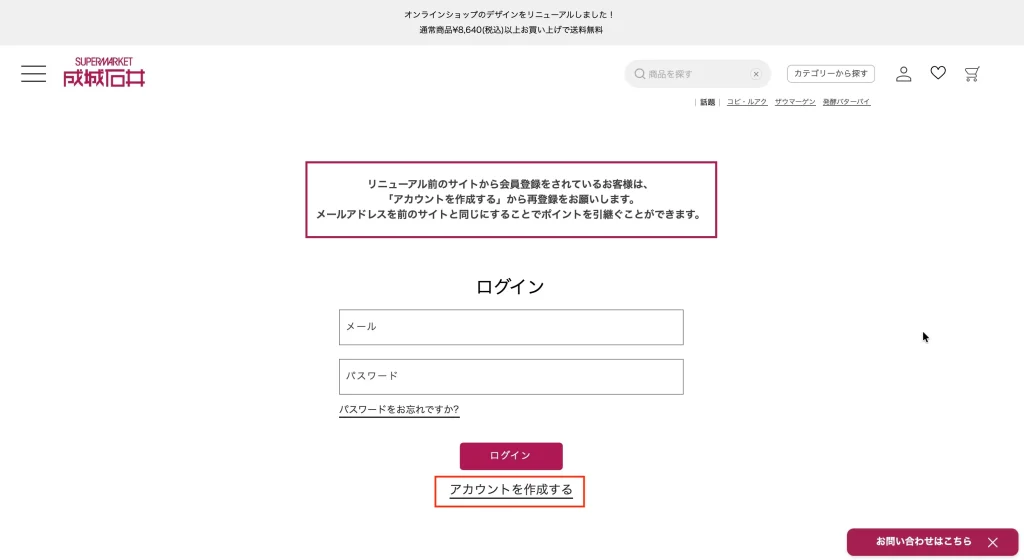1024x560 pixels.
Task: Open the お問い合わせはこちら contact button
Action: 922,542
